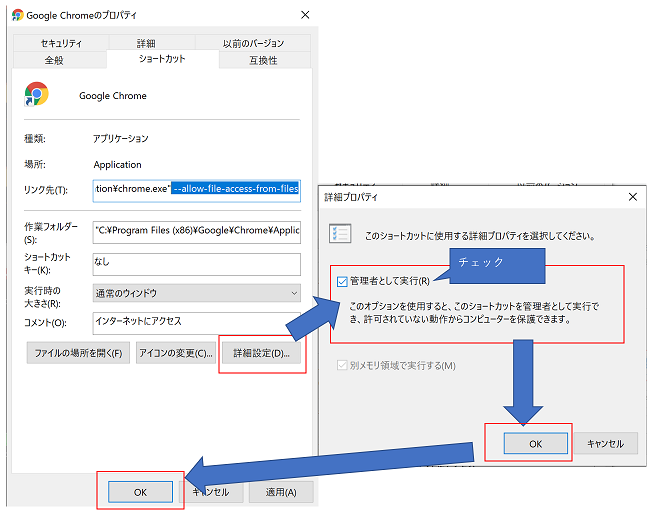The width and height of the screenshot is (652, 515).
Task: Click the ショートカットキー(K) field showing なし
Action: (196, 264)
